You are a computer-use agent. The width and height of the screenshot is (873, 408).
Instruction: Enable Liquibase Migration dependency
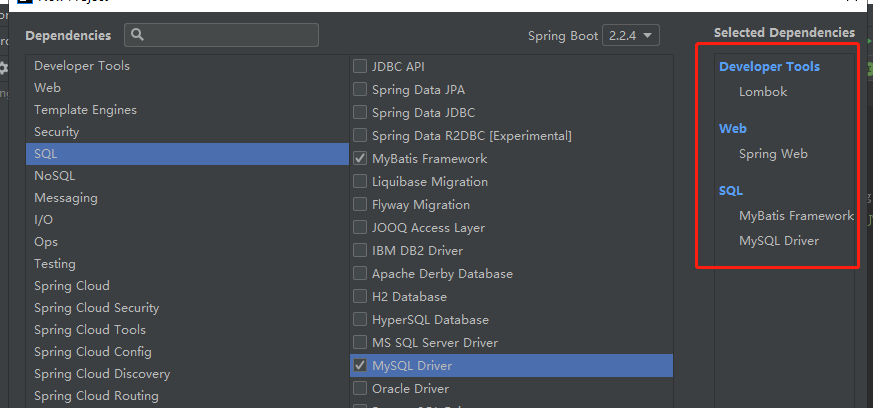[x=360, y=181]
